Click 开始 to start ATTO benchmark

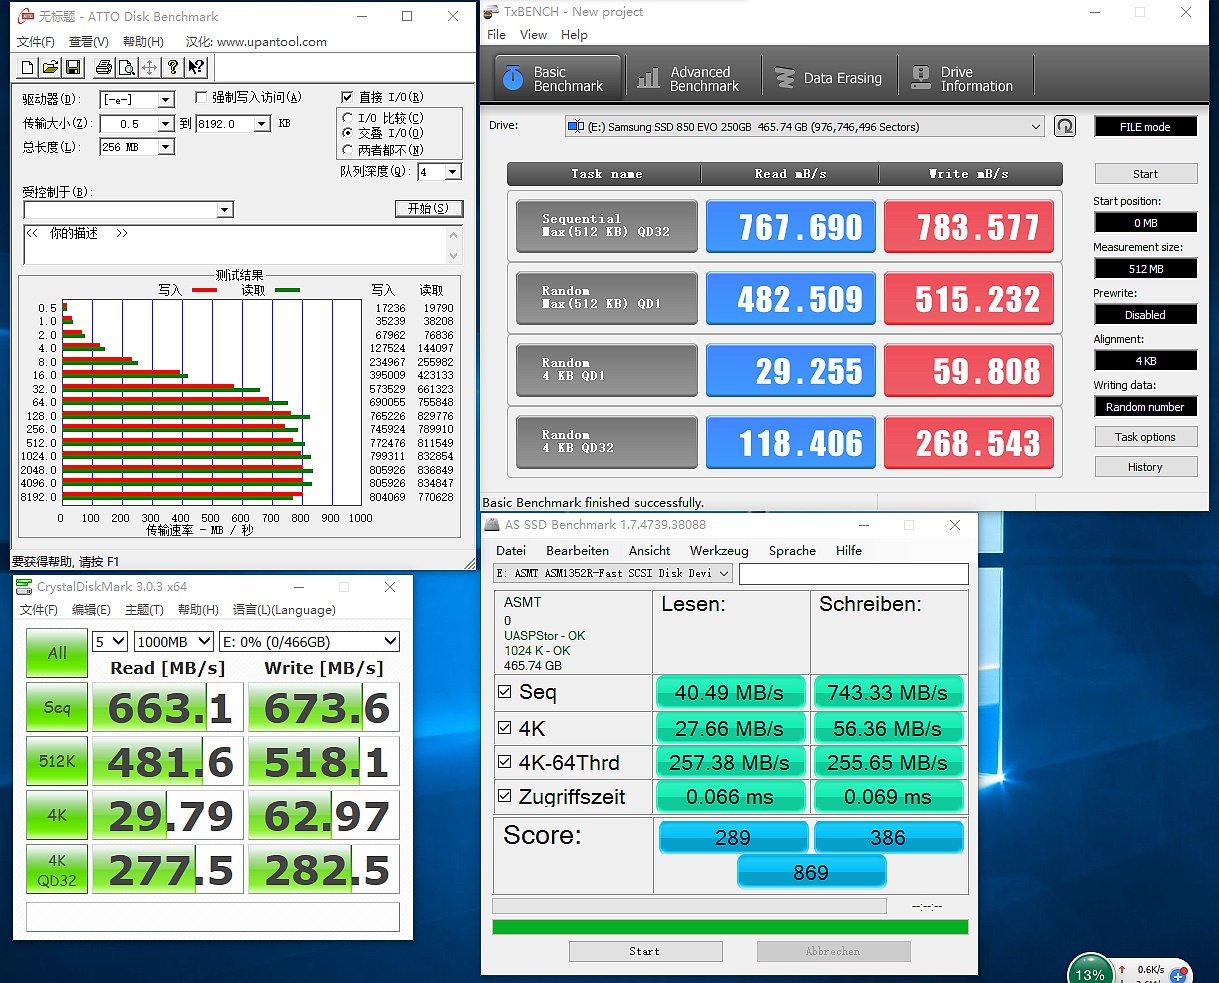click(x=429, y=210)
